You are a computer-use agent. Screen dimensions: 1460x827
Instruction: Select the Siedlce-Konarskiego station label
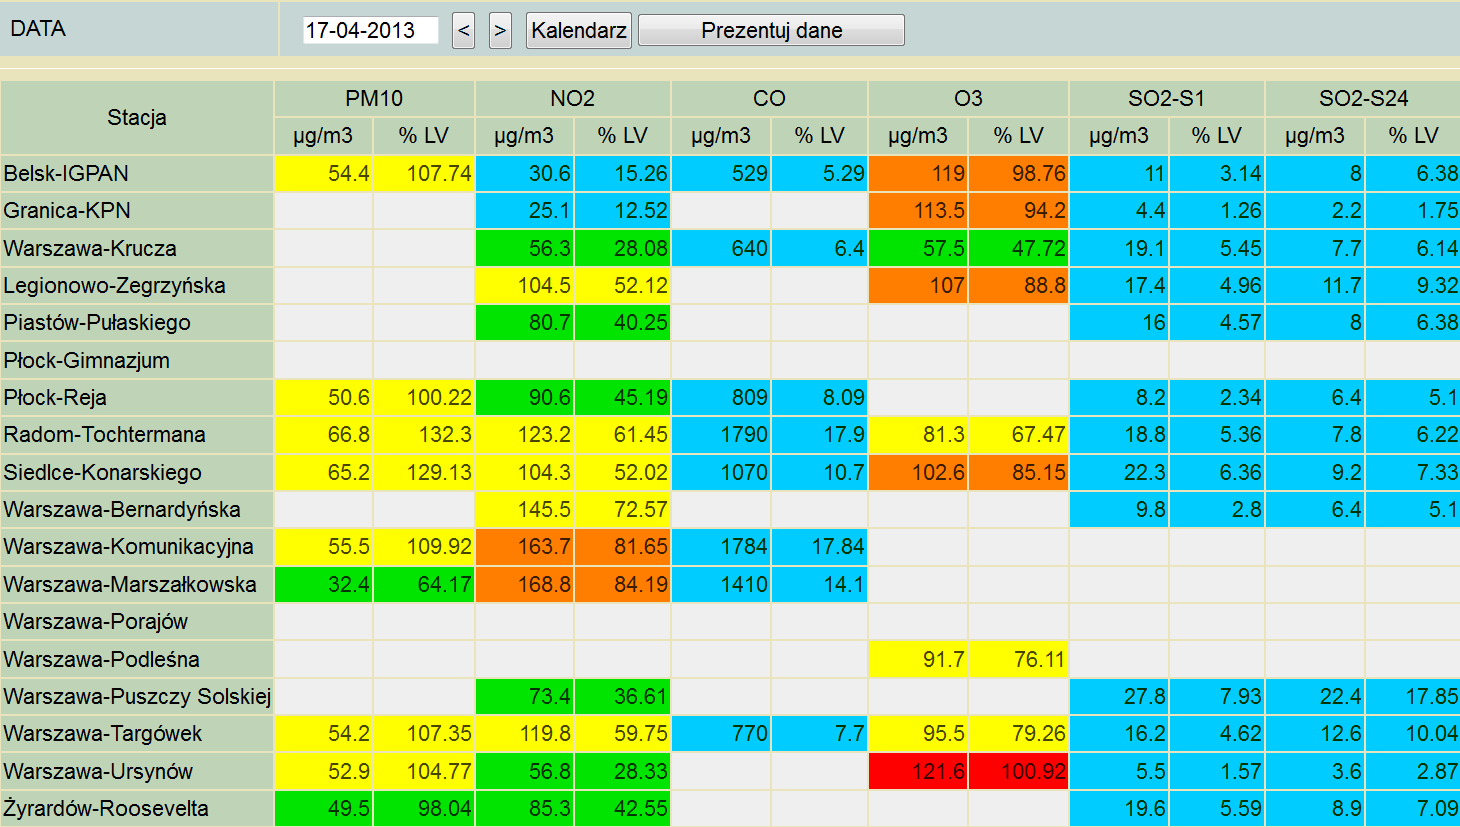[137, 472]
